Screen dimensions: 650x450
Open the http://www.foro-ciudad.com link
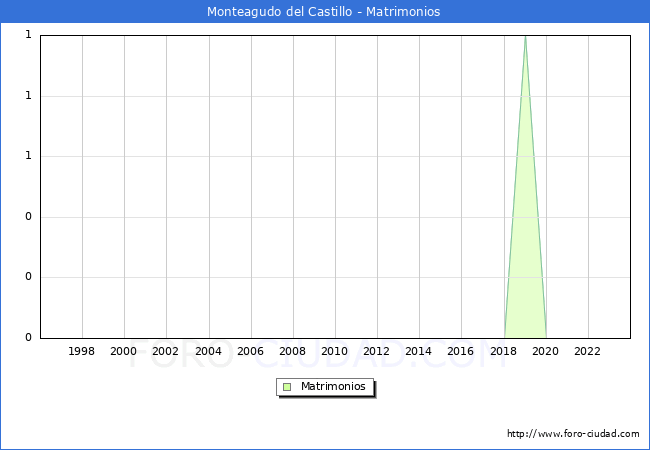573,433
